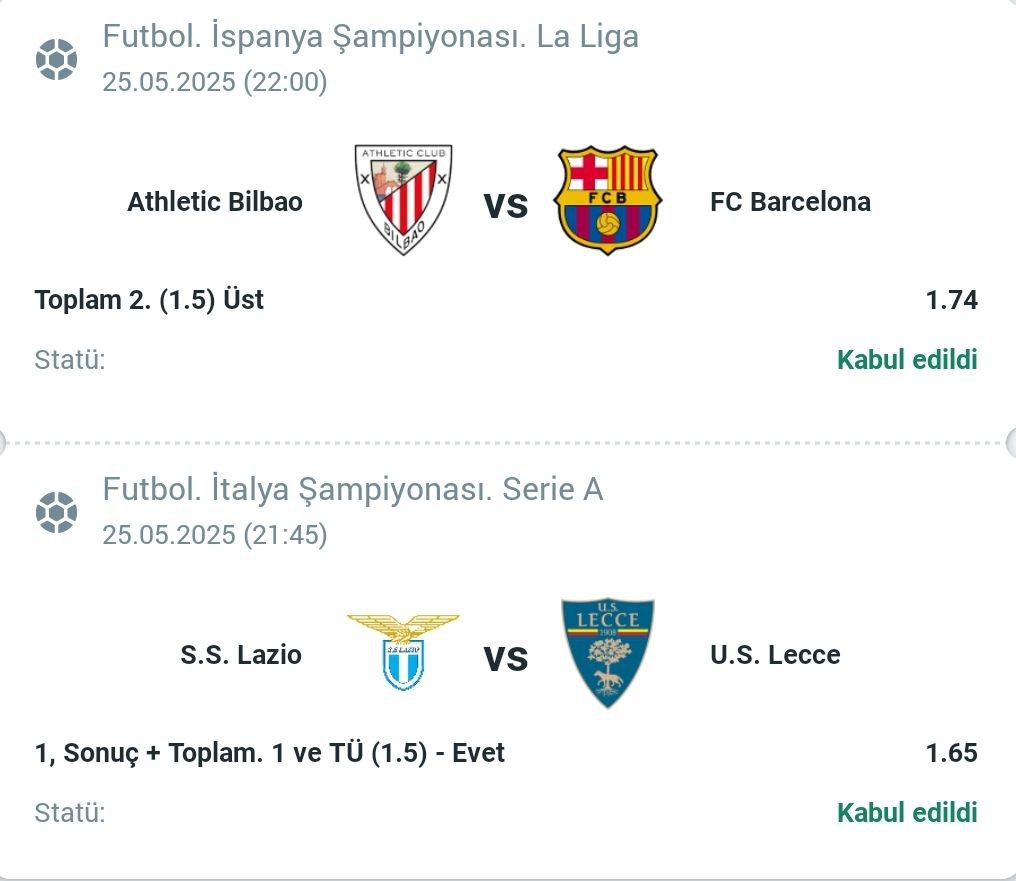Click the S.S. Lazio eagle logo
The image size is (1016, 881).
pyautogui.click(x=403, y=652)
